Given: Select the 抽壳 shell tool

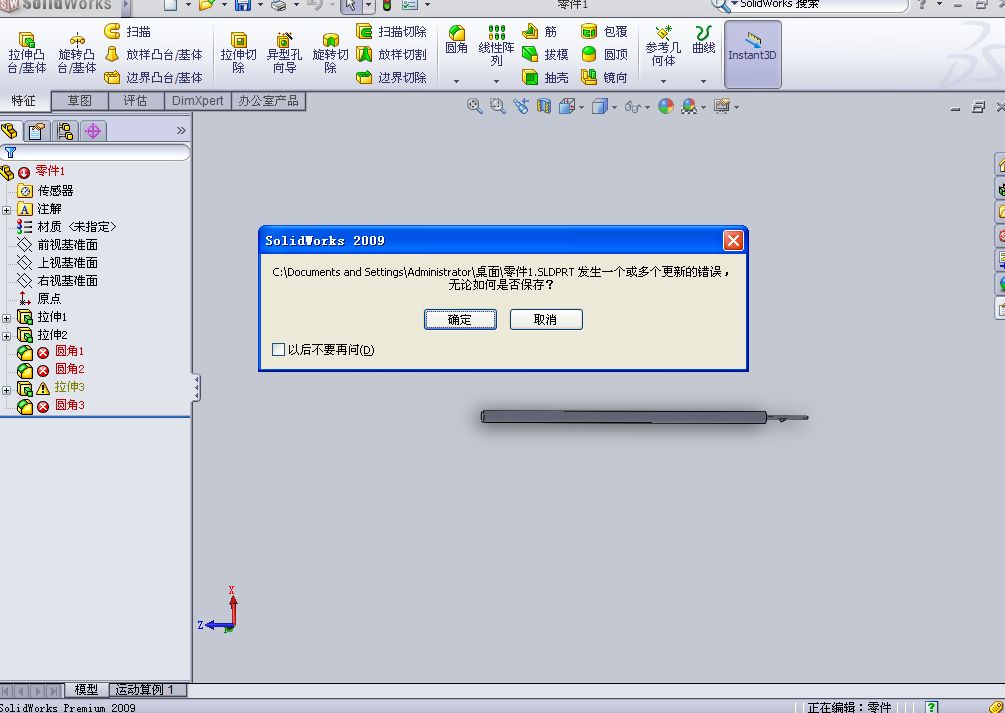Looking at the screenshot, I should (545, 78).
